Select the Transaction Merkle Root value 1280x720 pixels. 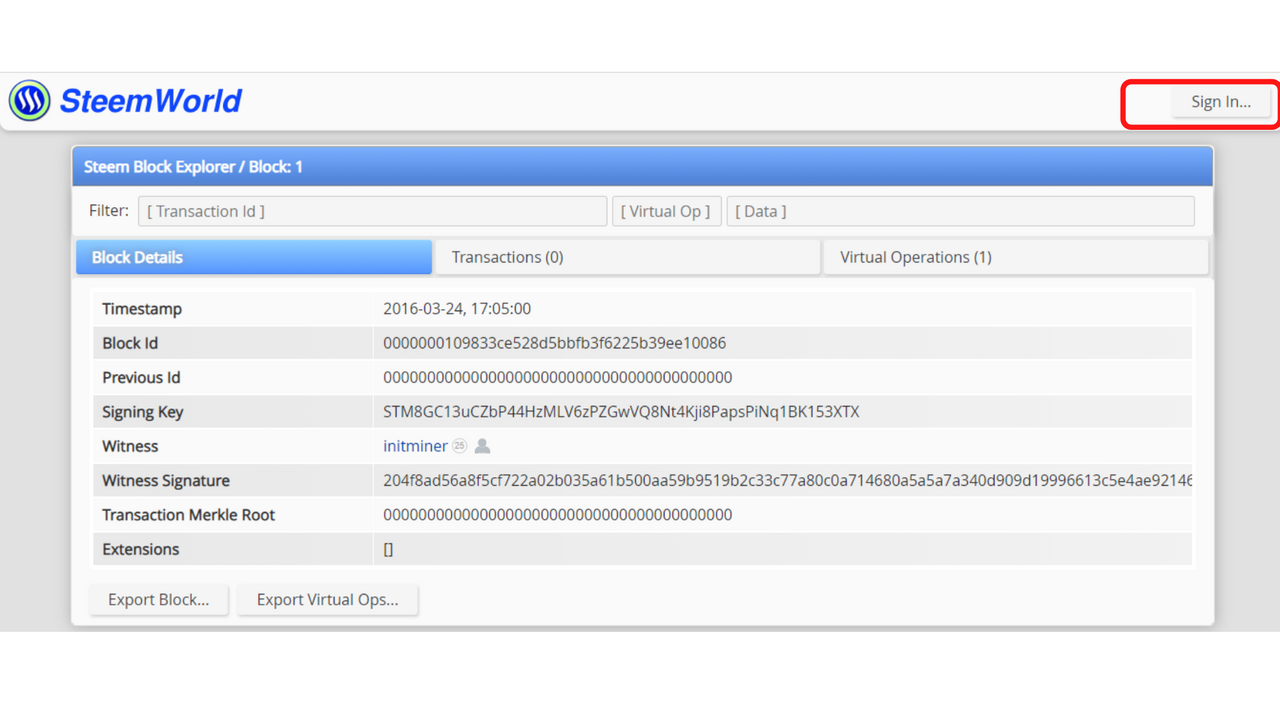pos(557,515)
